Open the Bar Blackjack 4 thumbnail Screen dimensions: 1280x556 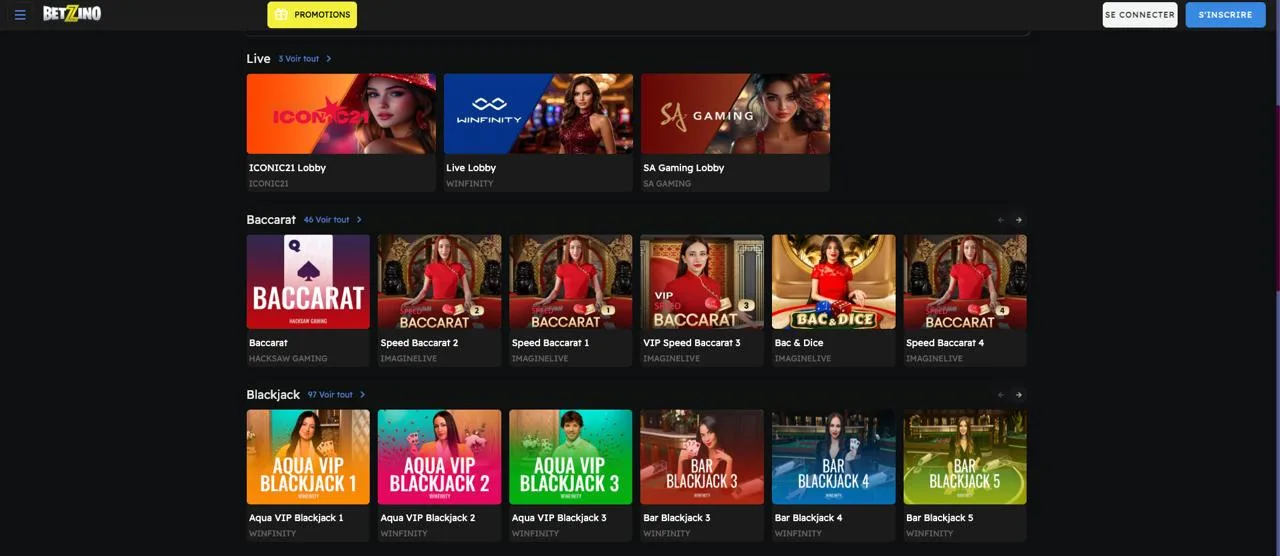coord(834,457)
